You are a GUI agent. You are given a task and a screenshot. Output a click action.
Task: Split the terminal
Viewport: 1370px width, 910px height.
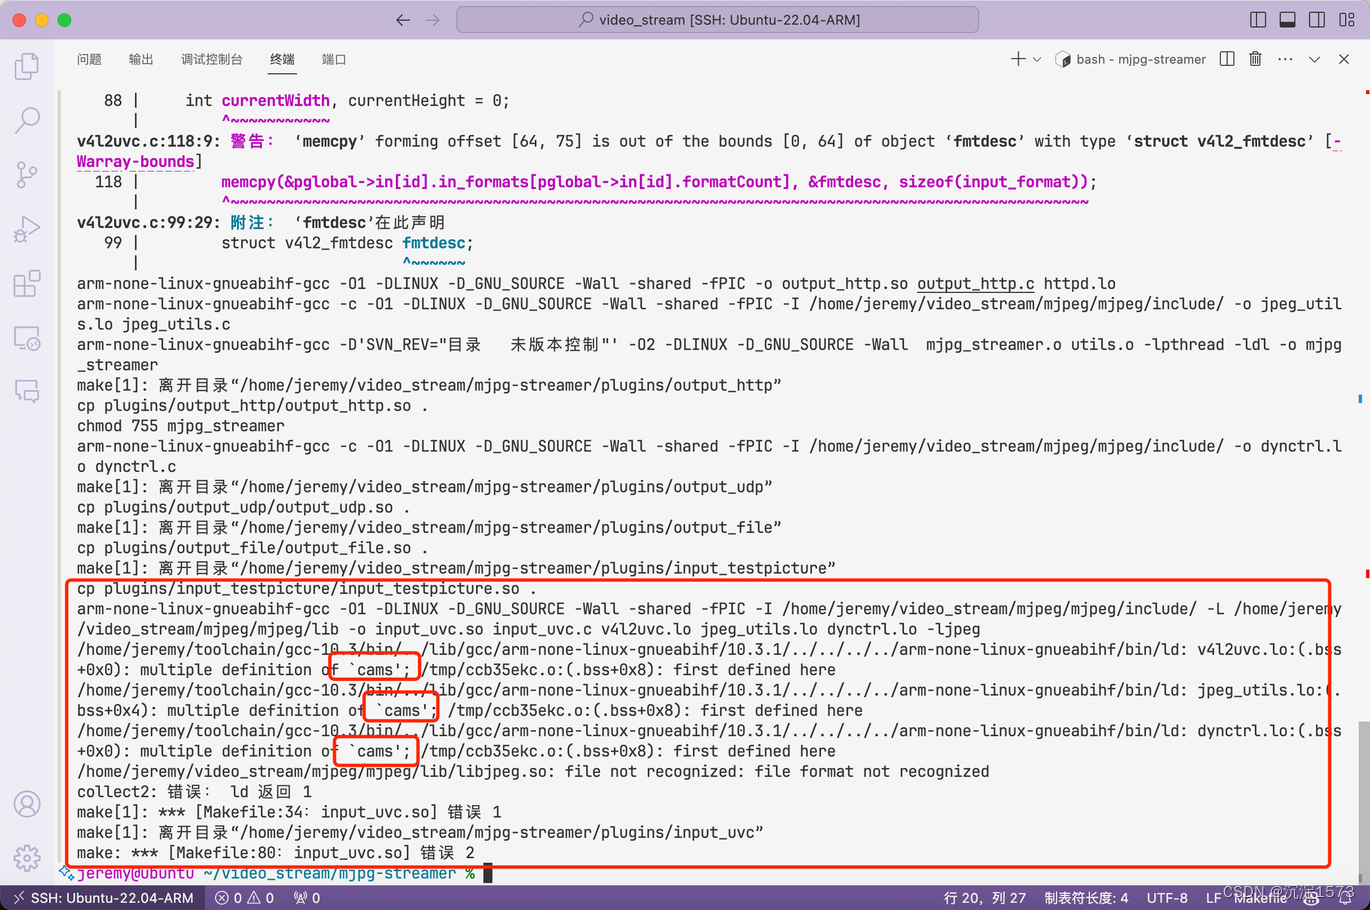tap(1227, 59)
